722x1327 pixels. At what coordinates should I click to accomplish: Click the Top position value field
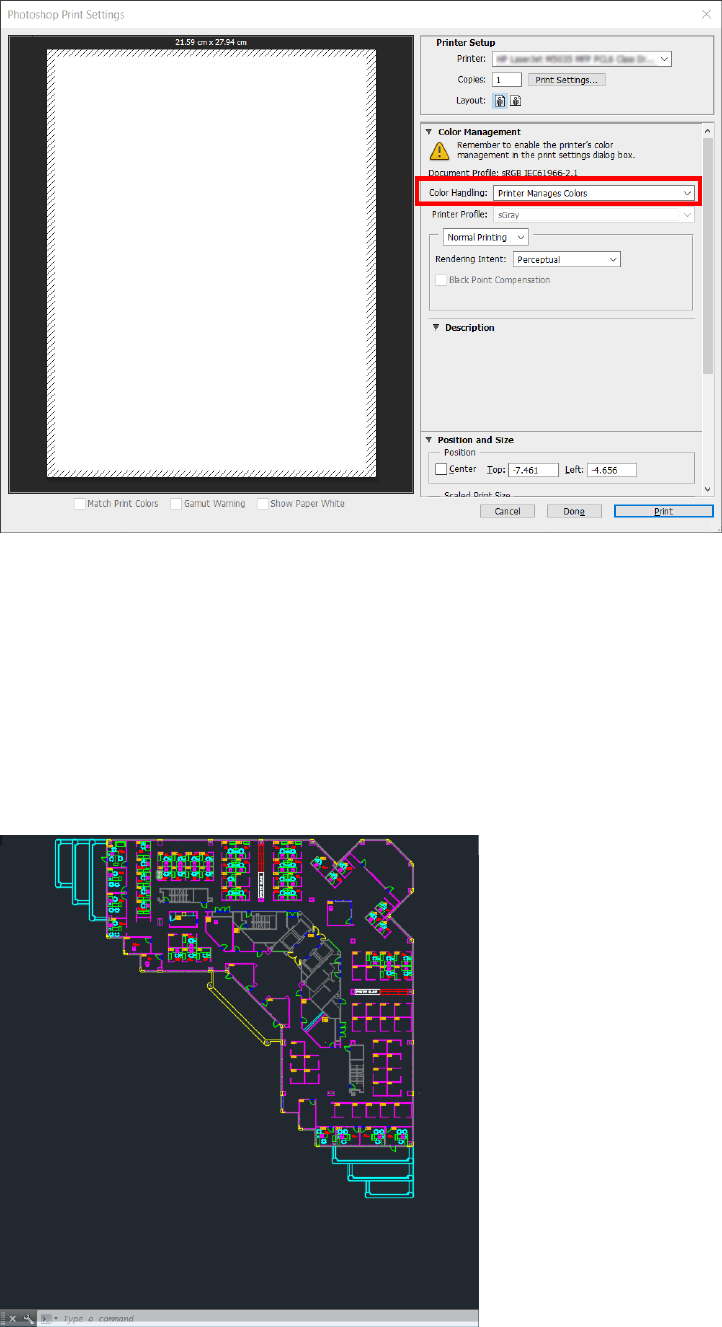(534, 470)
